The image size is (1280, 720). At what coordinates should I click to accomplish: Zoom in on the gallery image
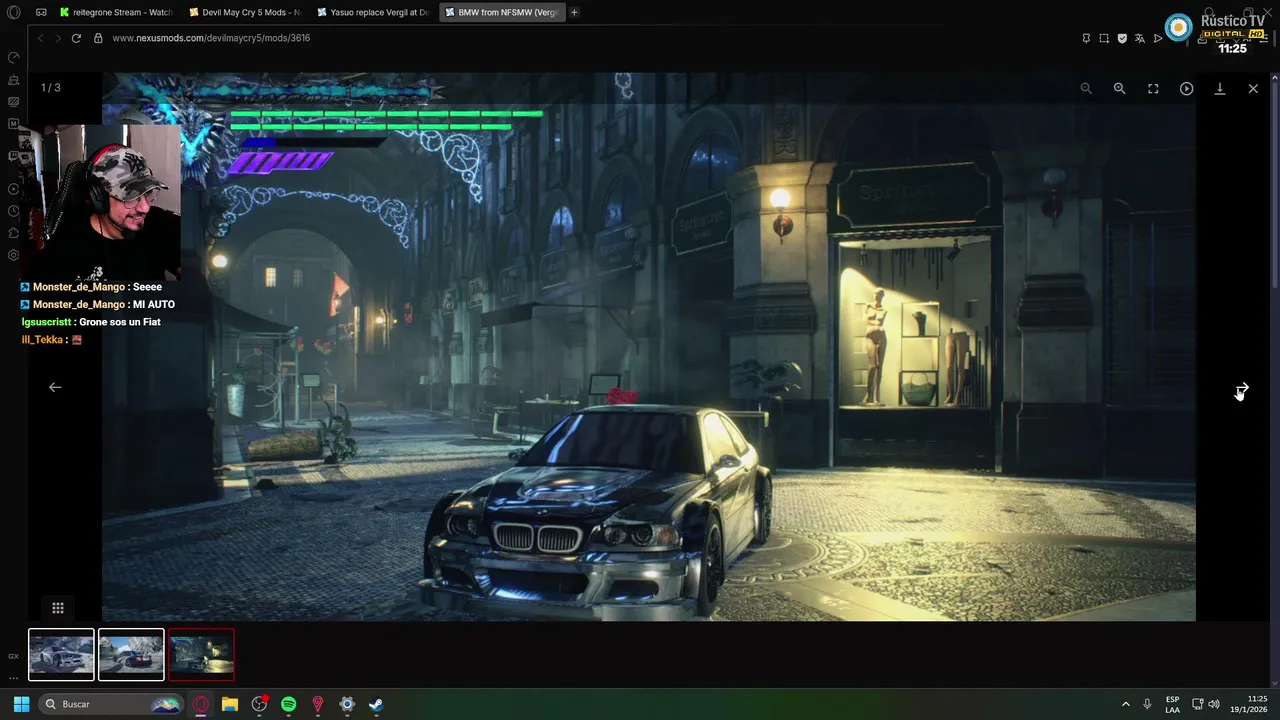click(1119, 88)
